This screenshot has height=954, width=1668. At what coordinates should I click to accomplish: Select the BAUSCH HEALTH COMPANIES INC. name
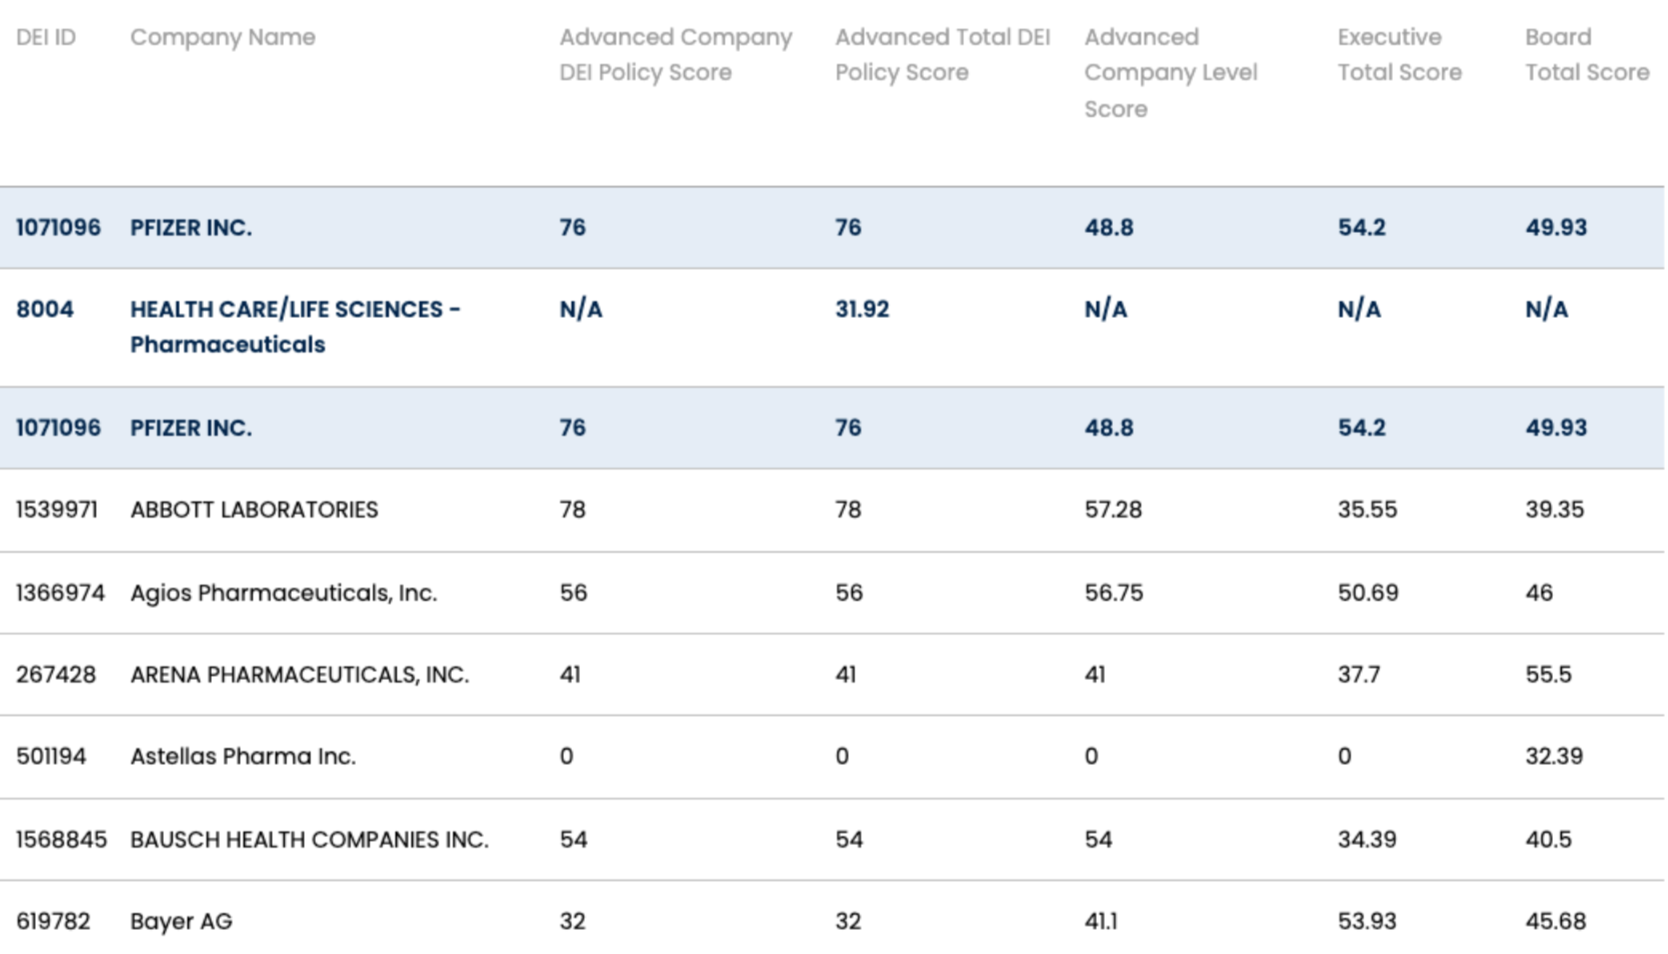[x=310, y=840]
